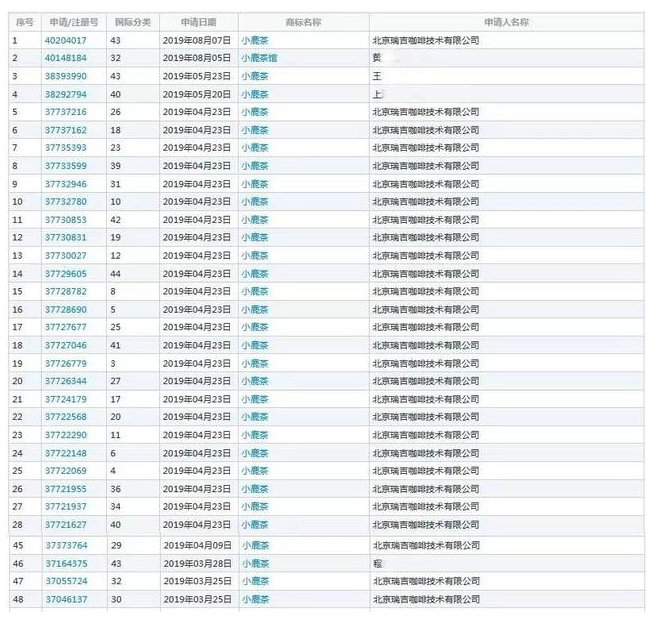Click the 小鹿茶馆 trademark name link
Viewport: 658px width, 622px height.
point(259,59)
